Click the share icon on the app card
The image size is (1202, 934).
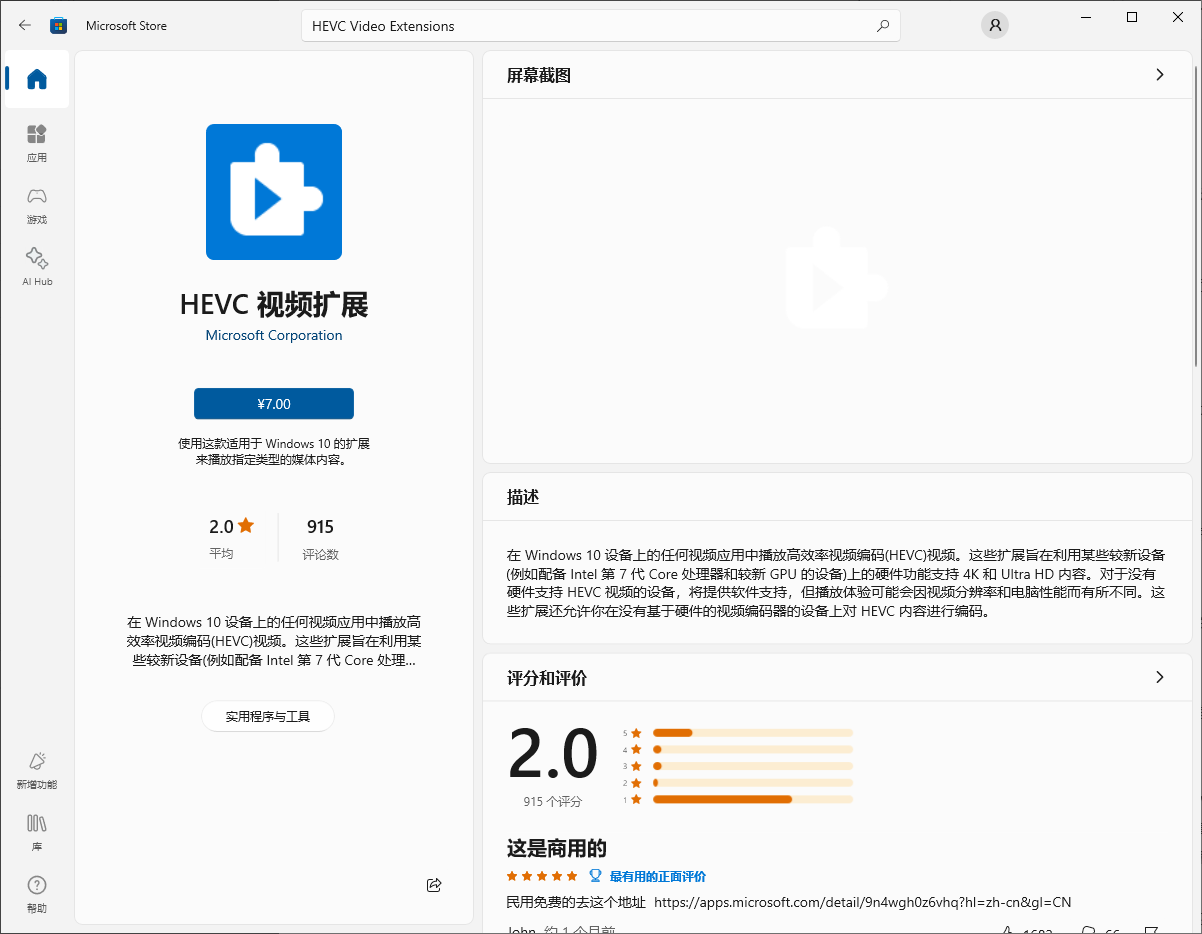coord(433,885)
